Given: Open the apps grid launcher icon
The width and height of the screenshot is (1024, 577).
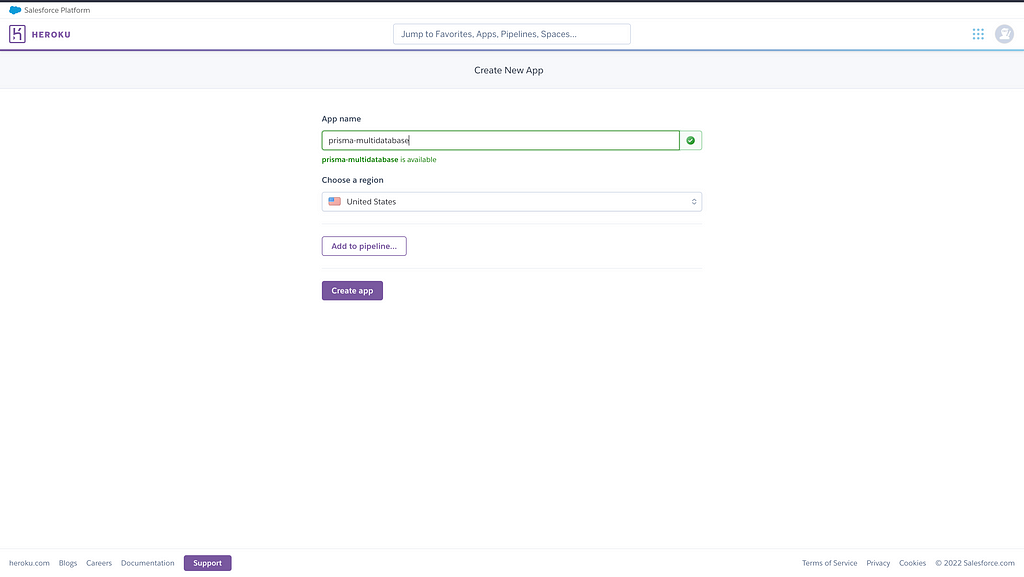Looking at the screenshot, I should tap(978, 34).
